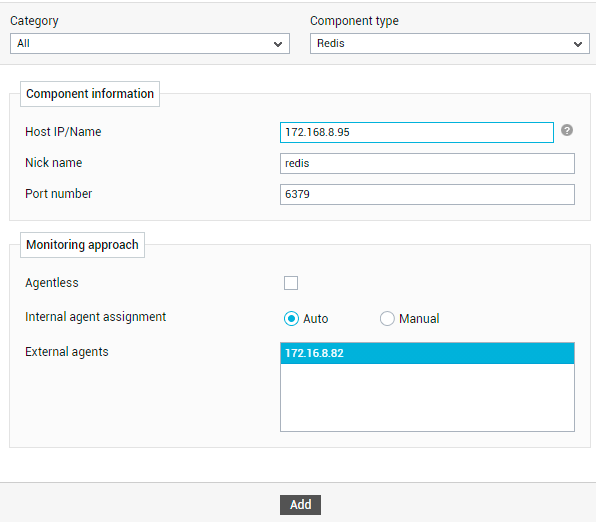Enable the Agentless checkbox
596x522 pixels.
[x=291, y=283]
